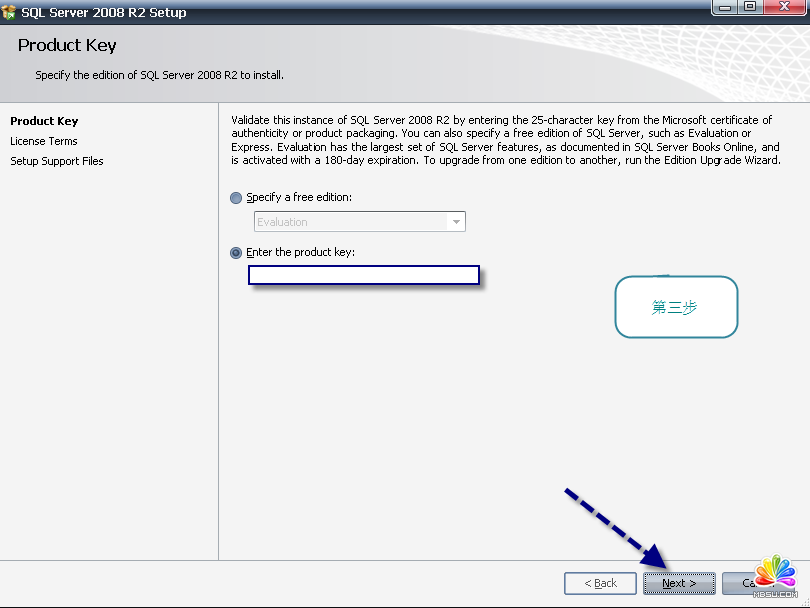The image size is (810, 608).
Task: Click the 第三步 callout bubble
Action: (675, 308)
